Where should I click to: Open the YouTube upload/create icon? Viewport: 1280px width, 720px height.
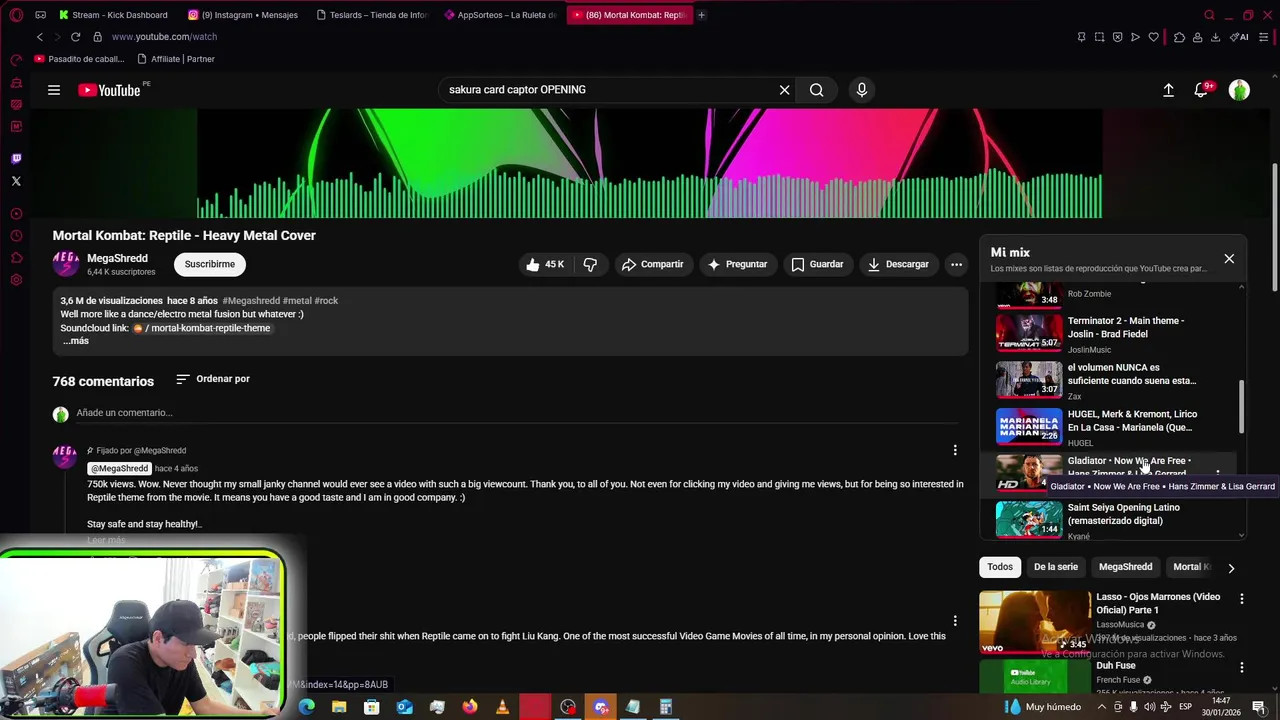[1168, 90]
